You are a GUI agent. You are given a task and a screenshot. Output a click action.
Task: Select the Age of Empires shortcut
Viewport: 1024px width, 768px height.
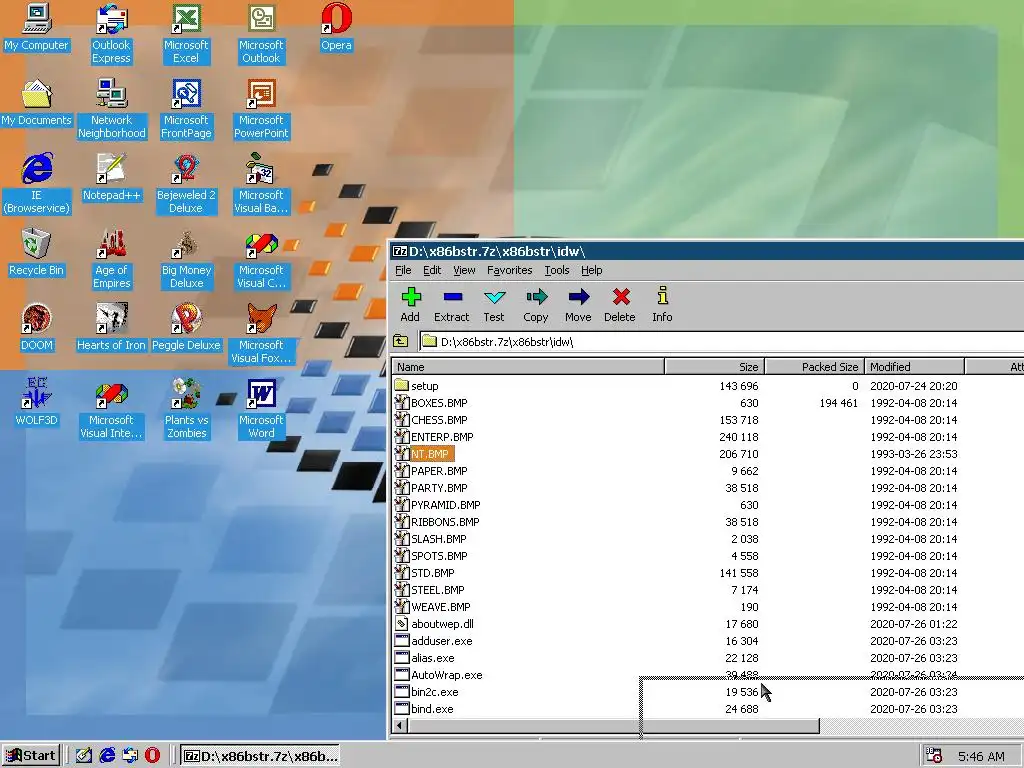[x=112, y=259]
